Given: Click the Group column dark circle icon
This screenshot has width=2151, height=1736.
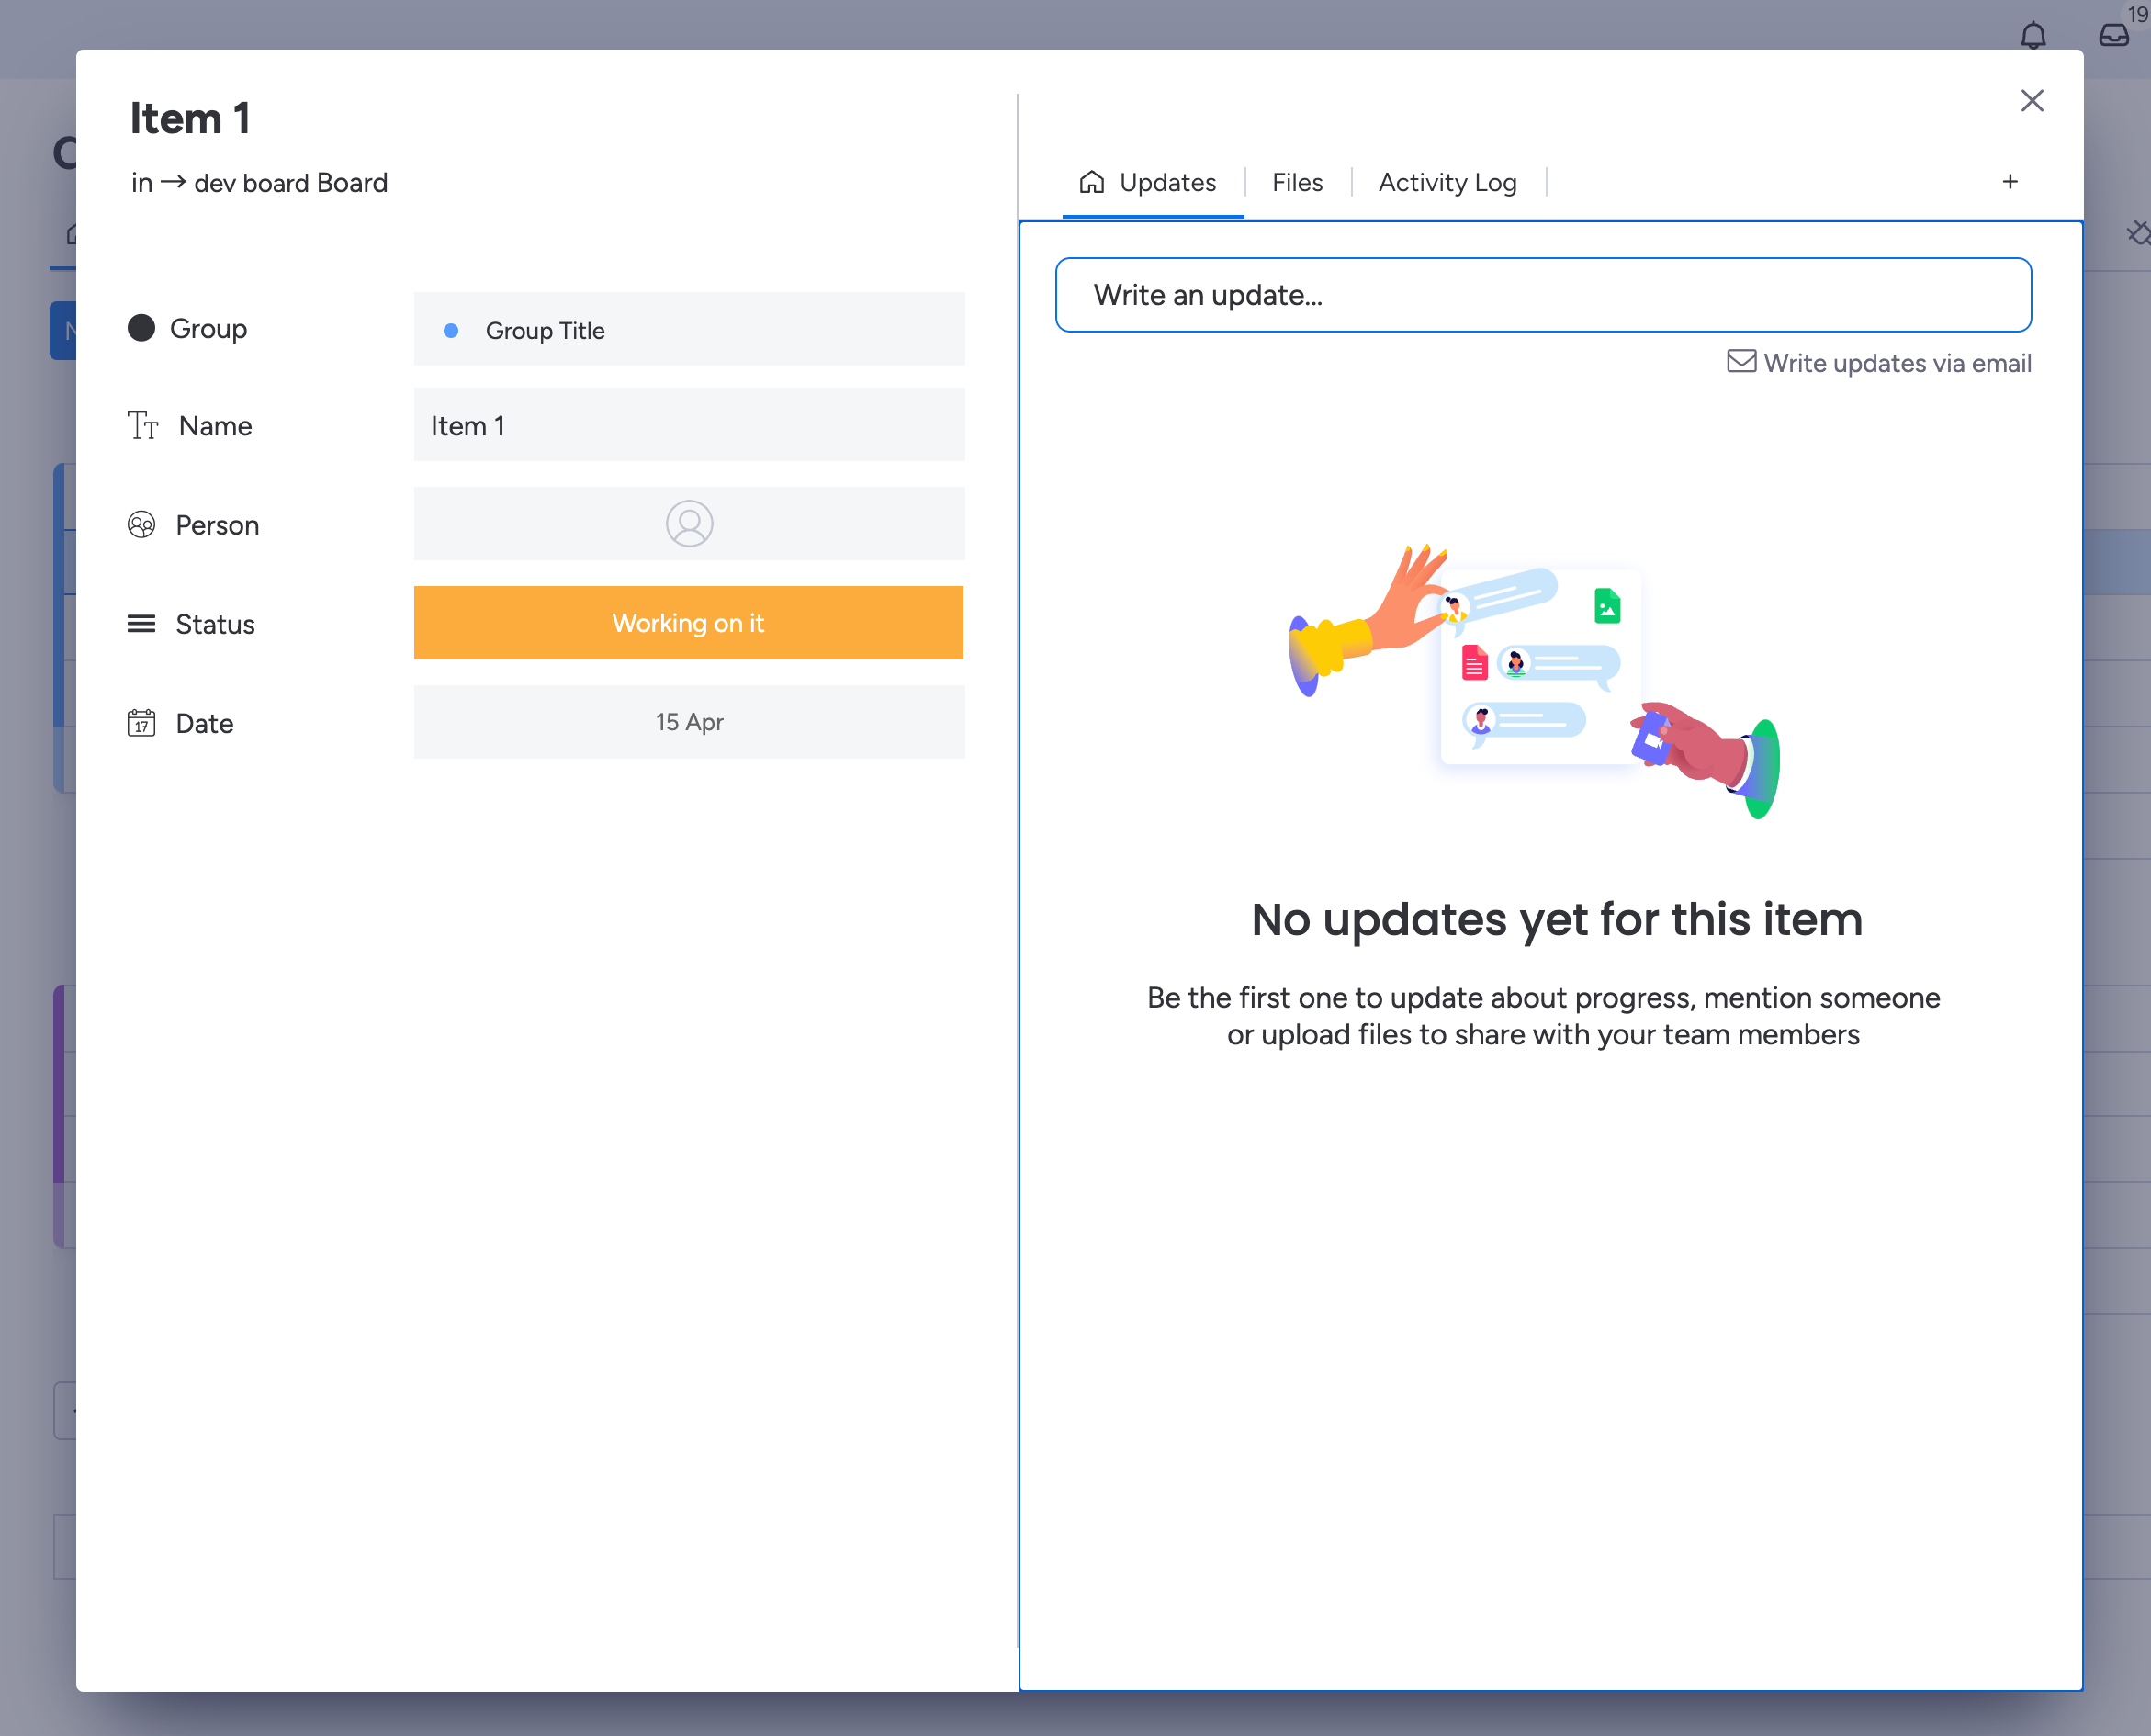Looking at the screenshot, I should [141, 328].
